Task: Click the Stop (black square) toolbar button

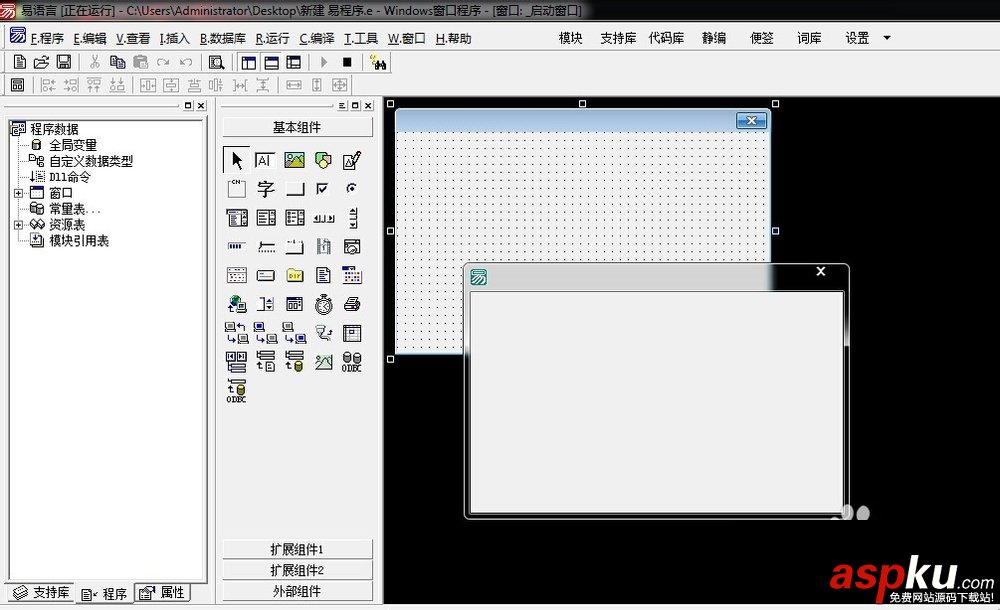Action: point(347,62)
